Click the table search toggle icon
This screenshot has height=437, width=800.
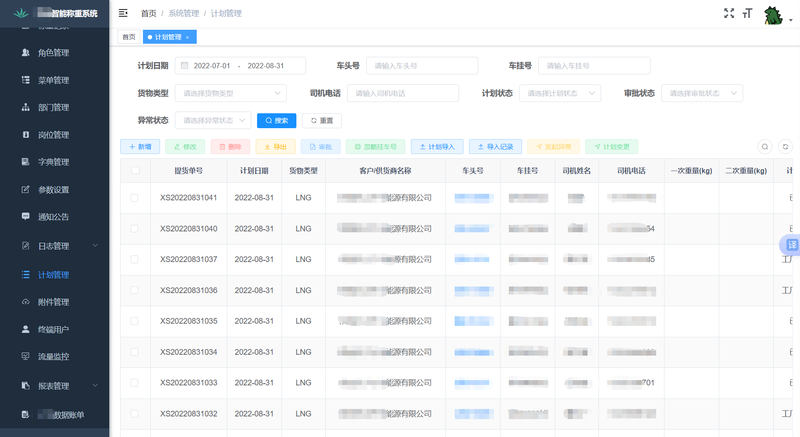tap(765, 146)
